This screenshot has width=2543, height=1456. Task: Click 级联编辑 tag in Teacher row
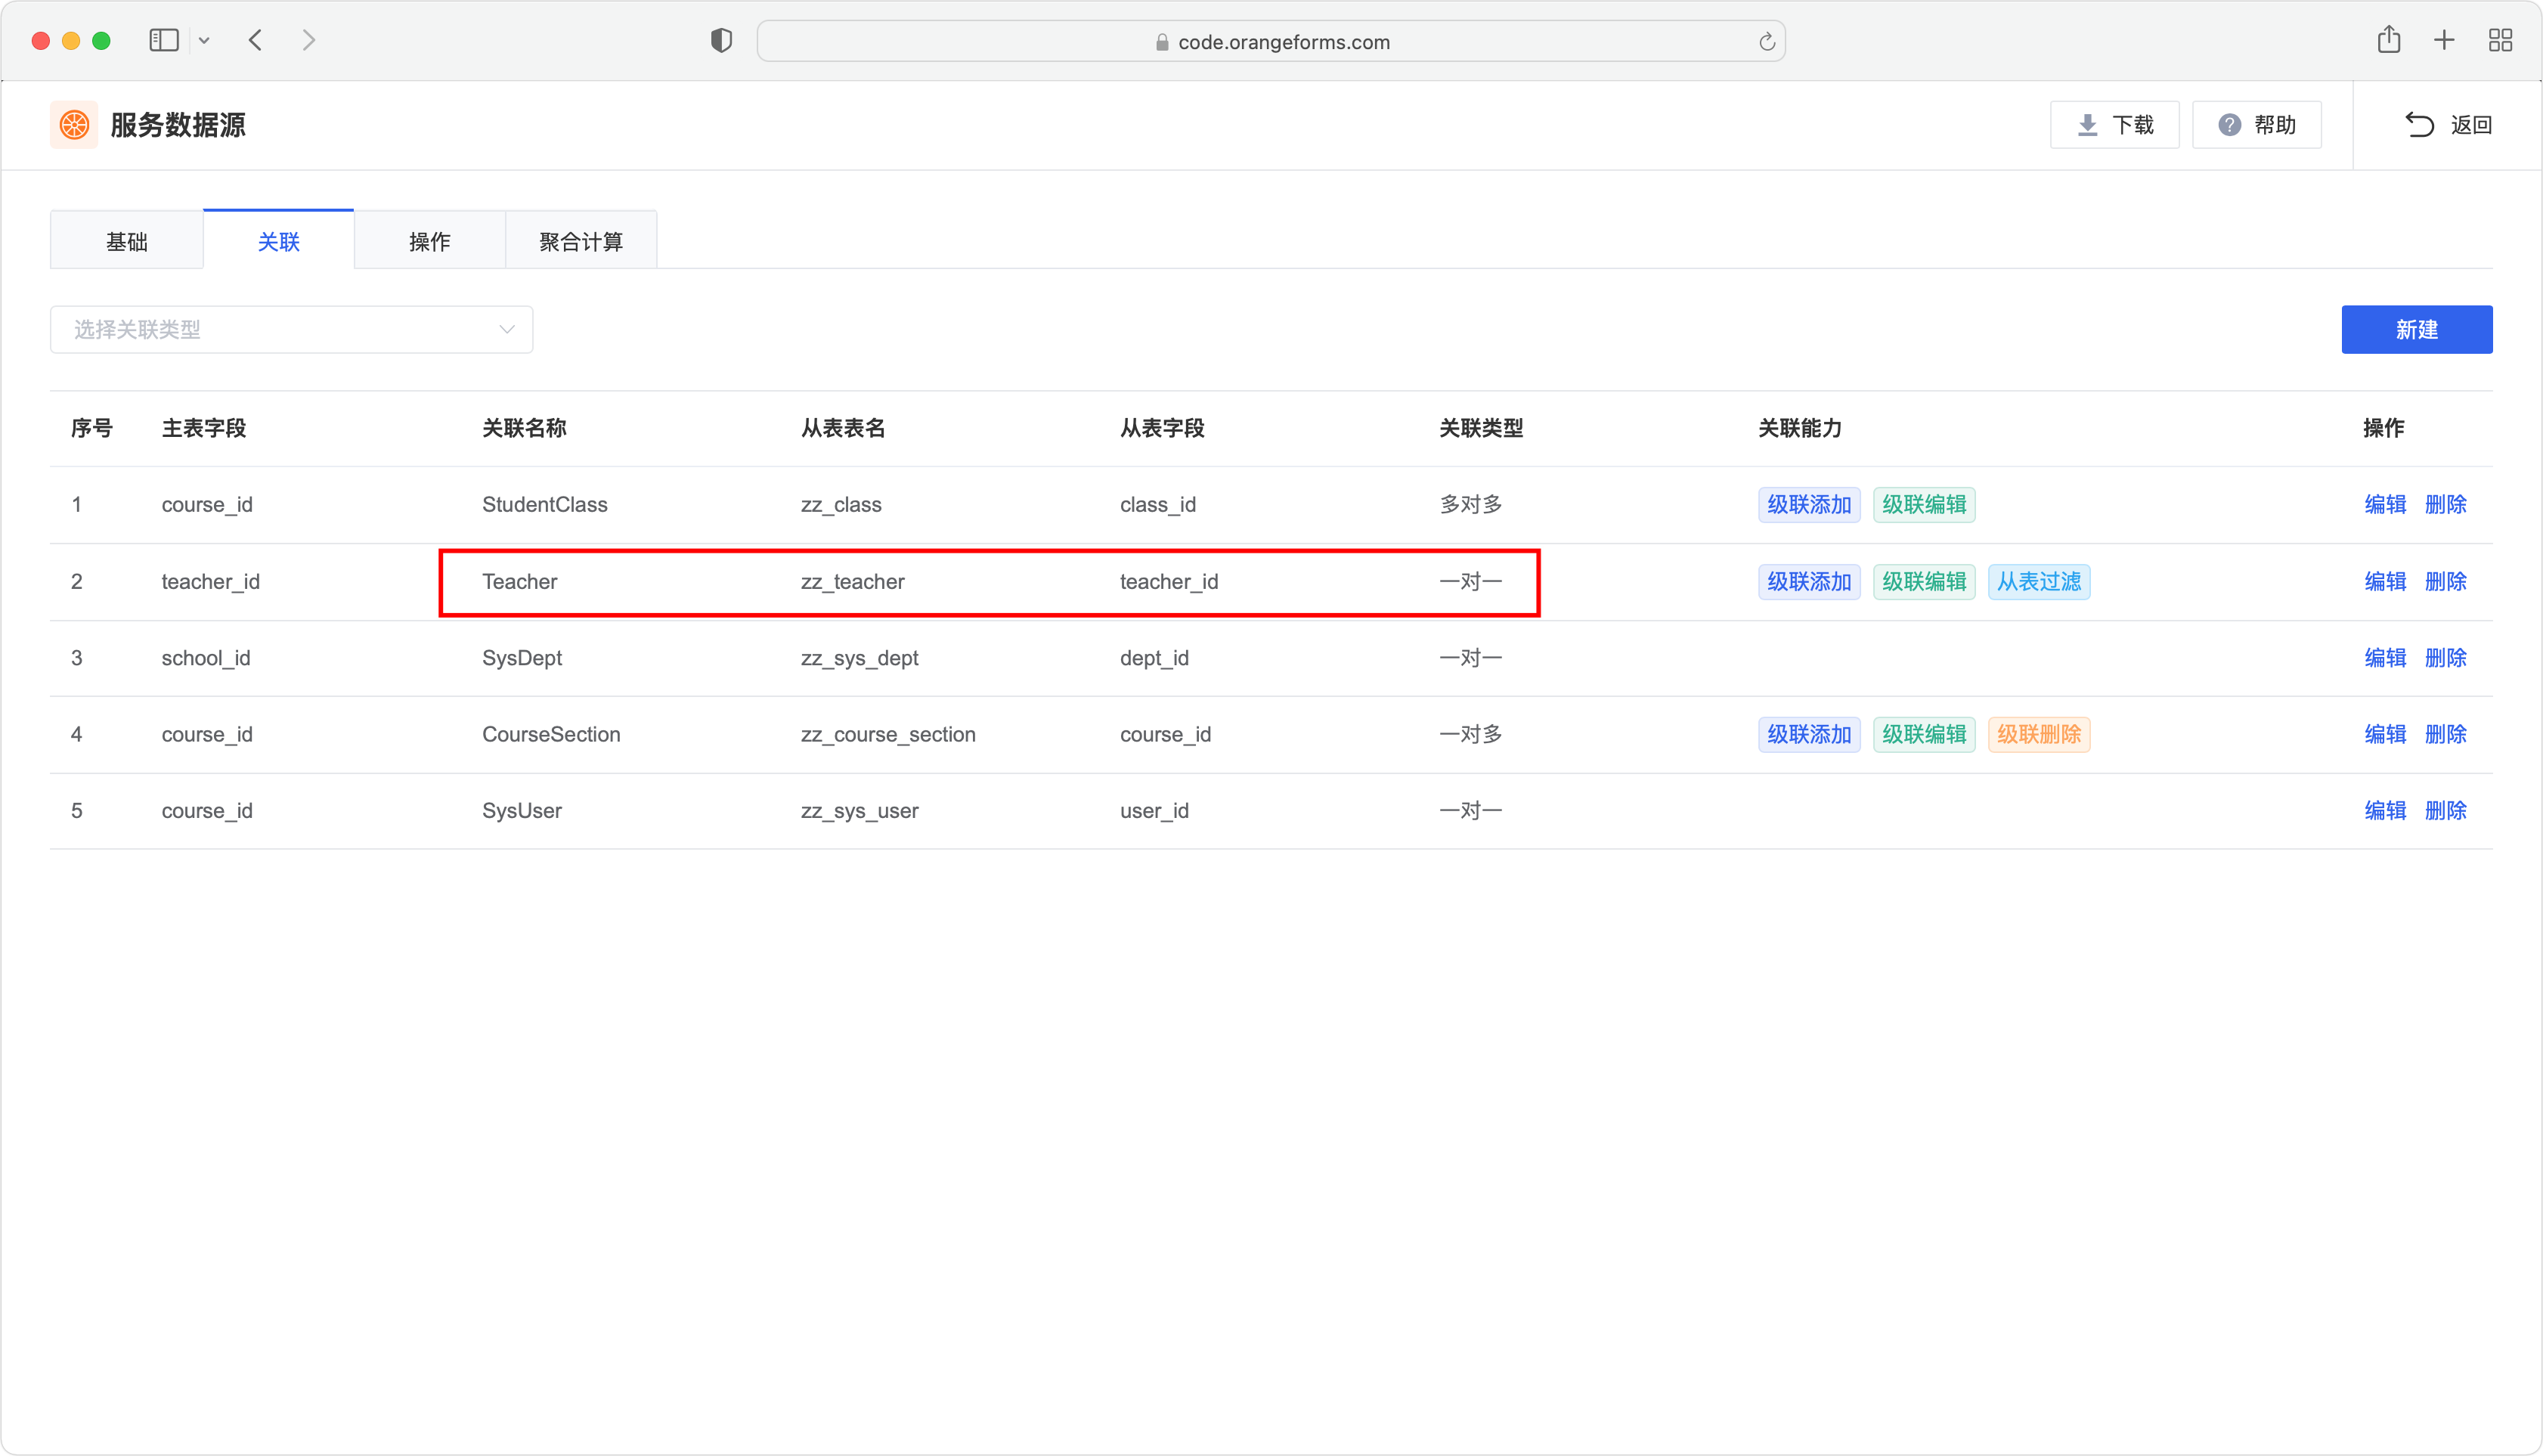click(x=1924, y=581)
